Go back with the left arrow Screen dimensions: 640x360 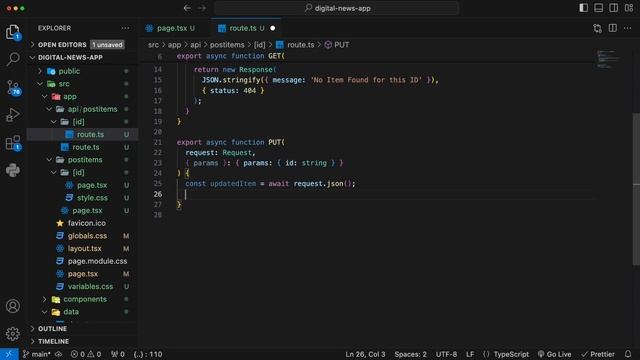tap(187, 8)
